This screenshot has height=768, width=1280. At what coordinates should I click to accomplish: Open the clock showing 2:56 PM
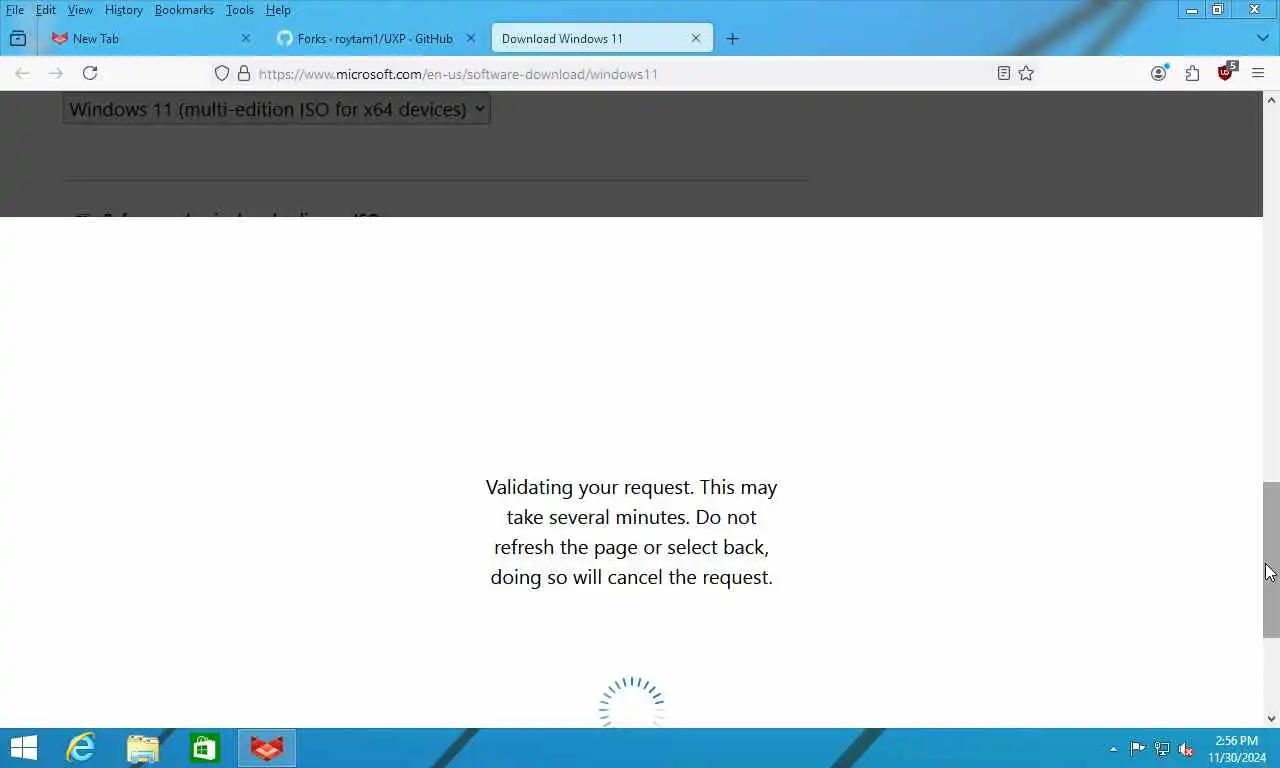(x=1237, y=749)
